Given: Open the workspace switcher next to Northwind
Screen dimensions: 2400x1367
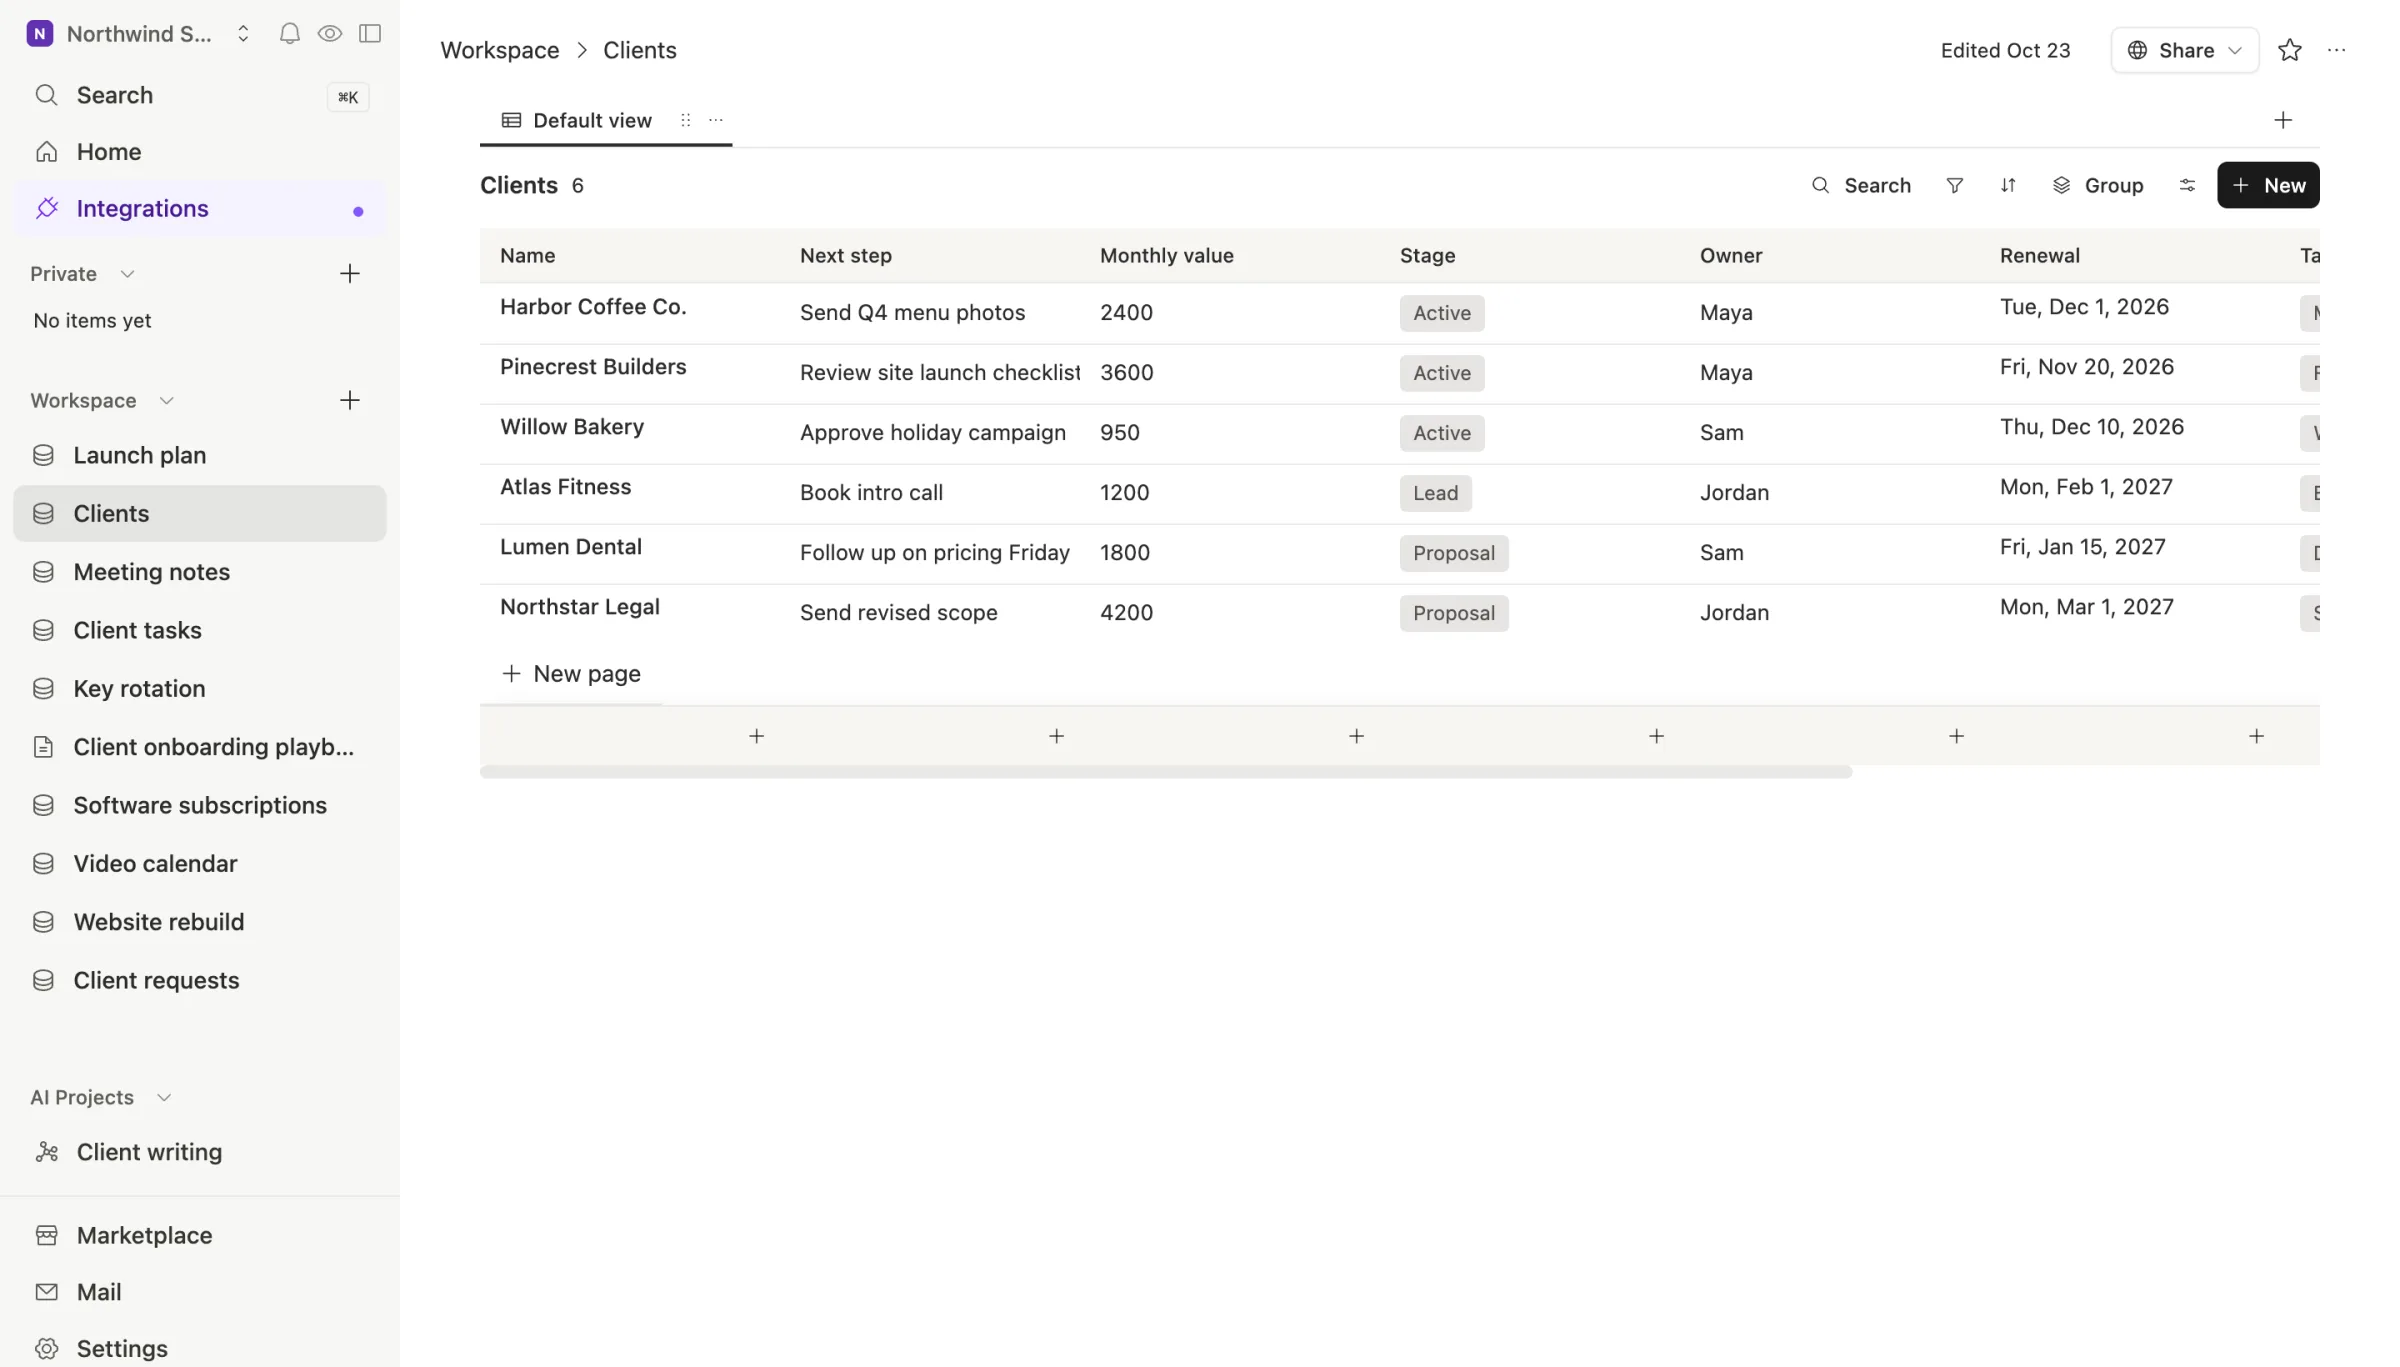Looking at the screenshot, I should [x=243, y=34].
